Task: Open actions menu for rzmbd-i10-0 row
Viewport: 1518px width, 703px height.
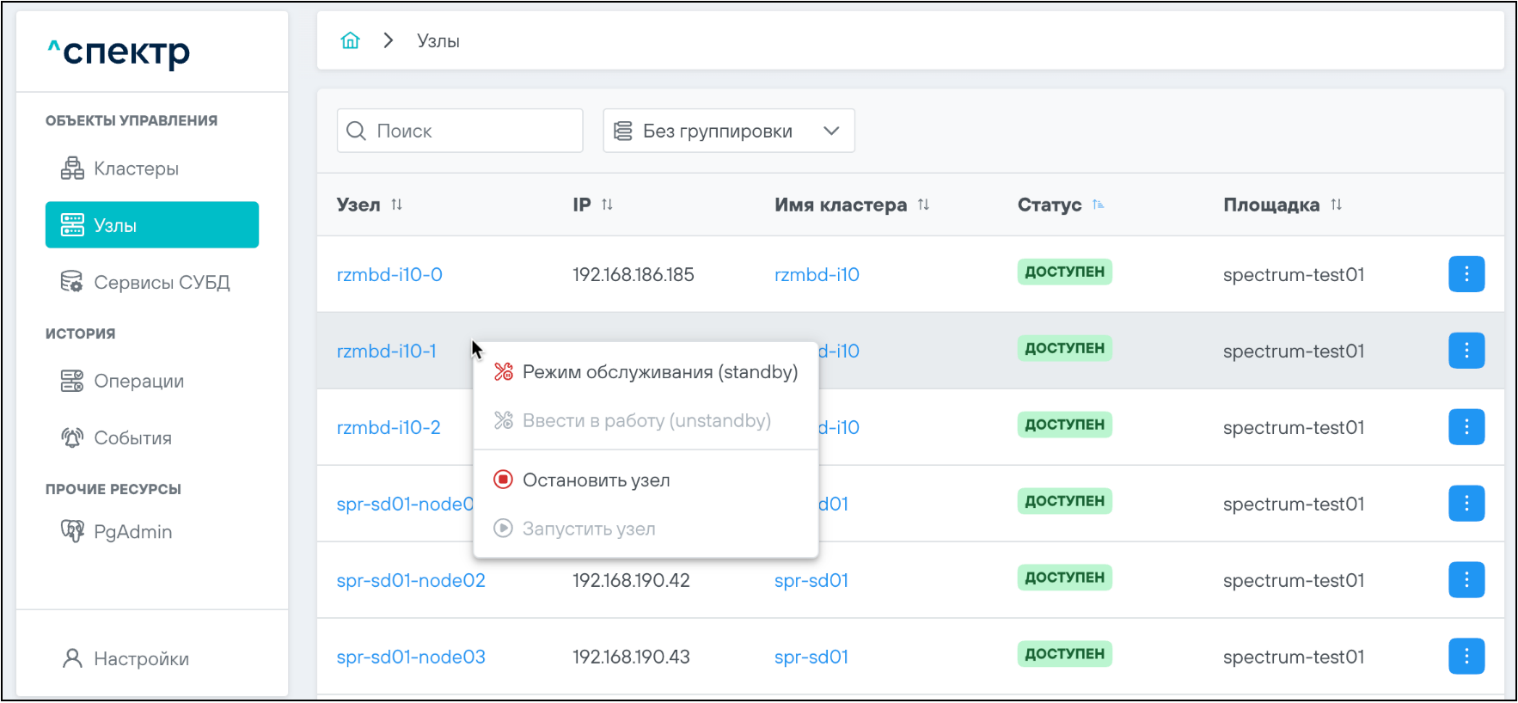Action: [x=1465, y=274]
